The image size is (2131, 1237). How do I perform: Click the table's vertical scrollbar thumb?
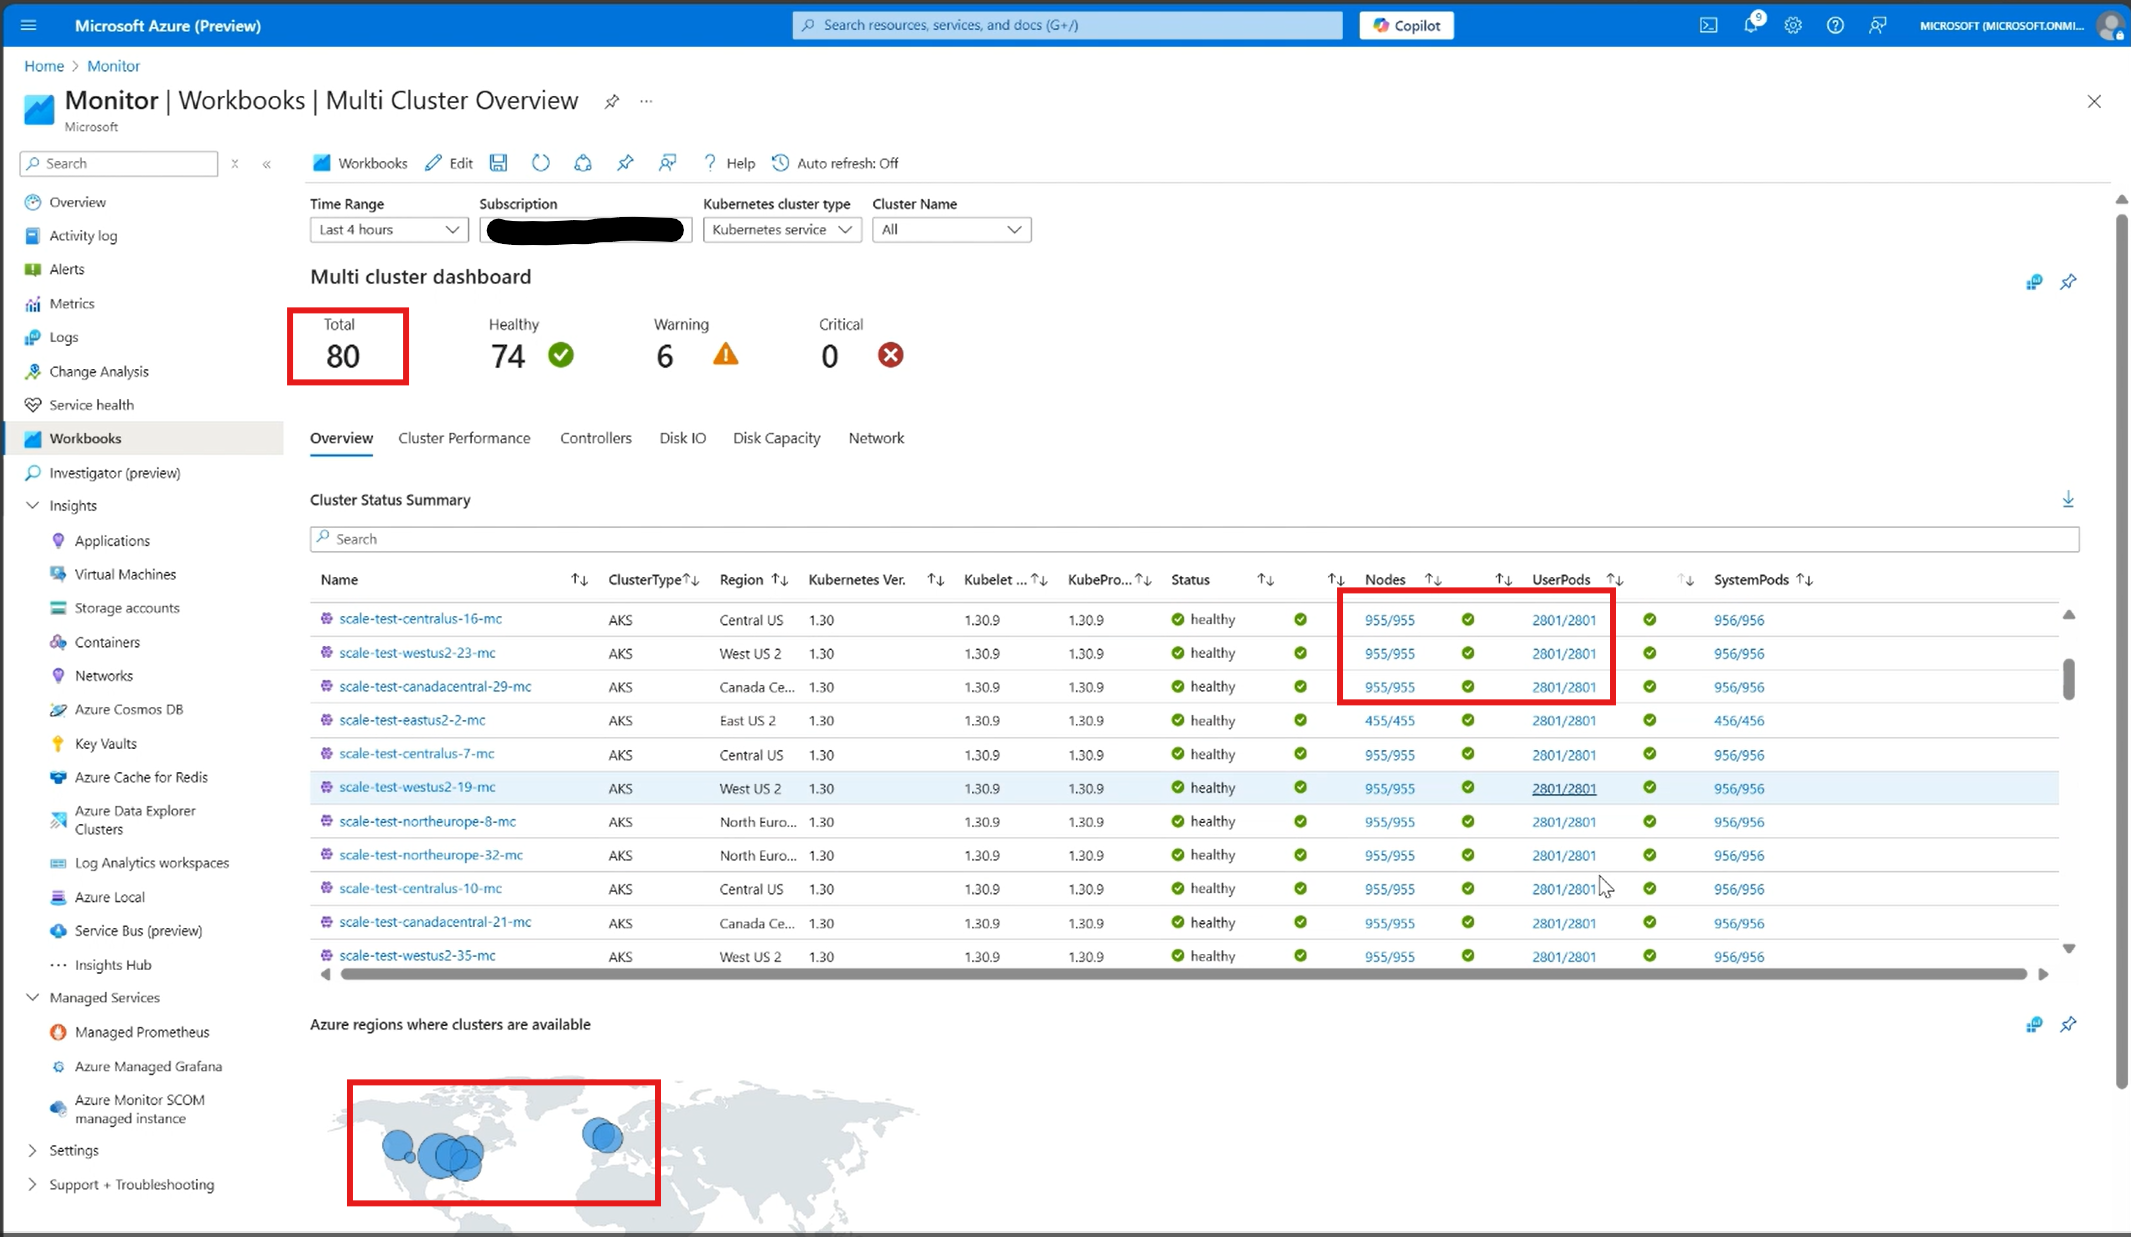point(2068,680)
